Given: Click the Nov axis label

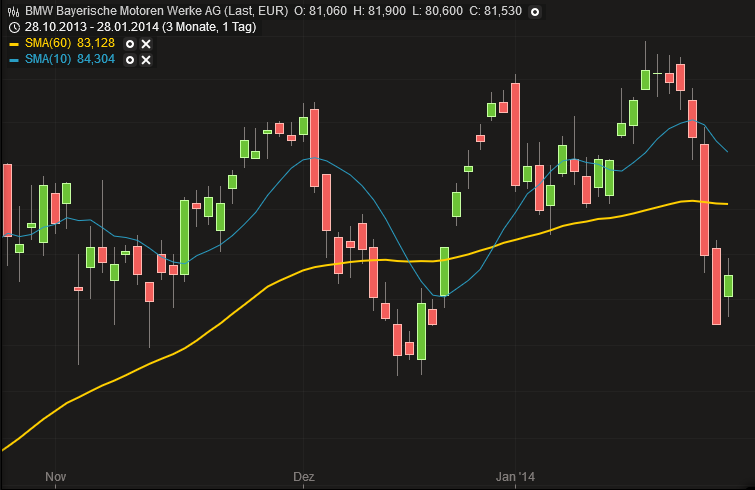Looking at the screenshot, I should tap(55, 477).
